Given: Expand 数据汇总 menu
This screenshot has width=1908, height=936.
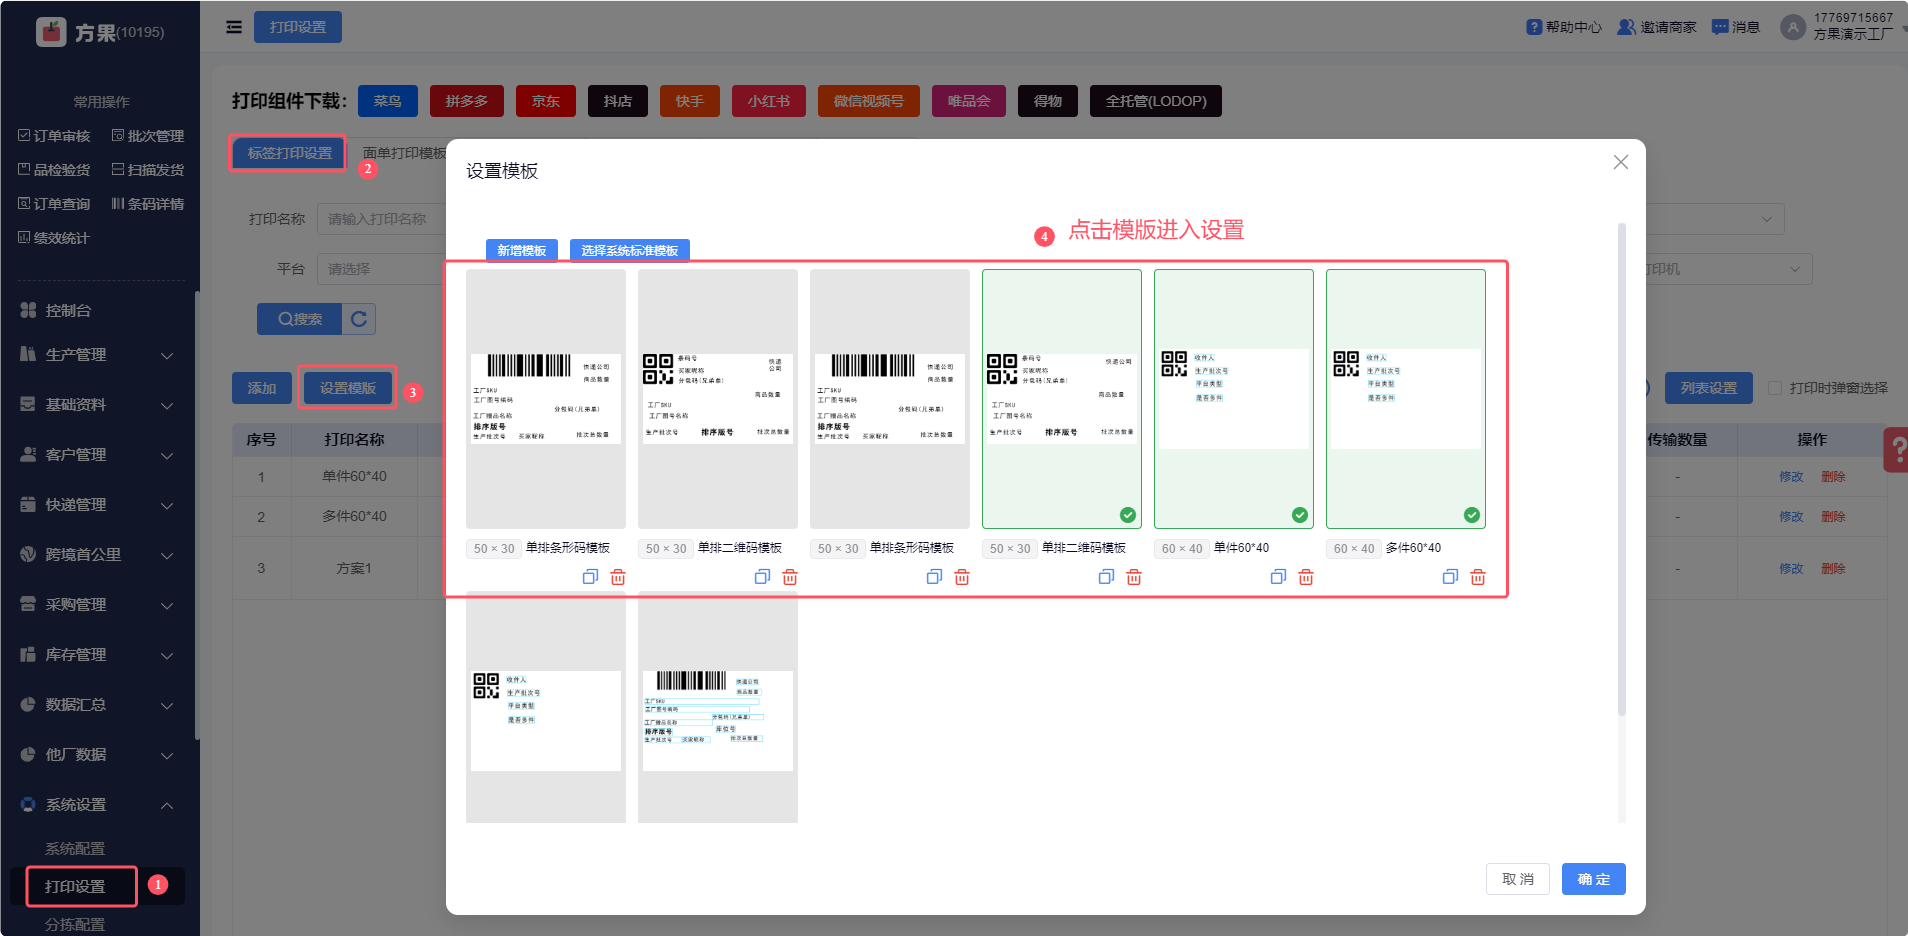Looking at the screenshot, I should (97, 705).
